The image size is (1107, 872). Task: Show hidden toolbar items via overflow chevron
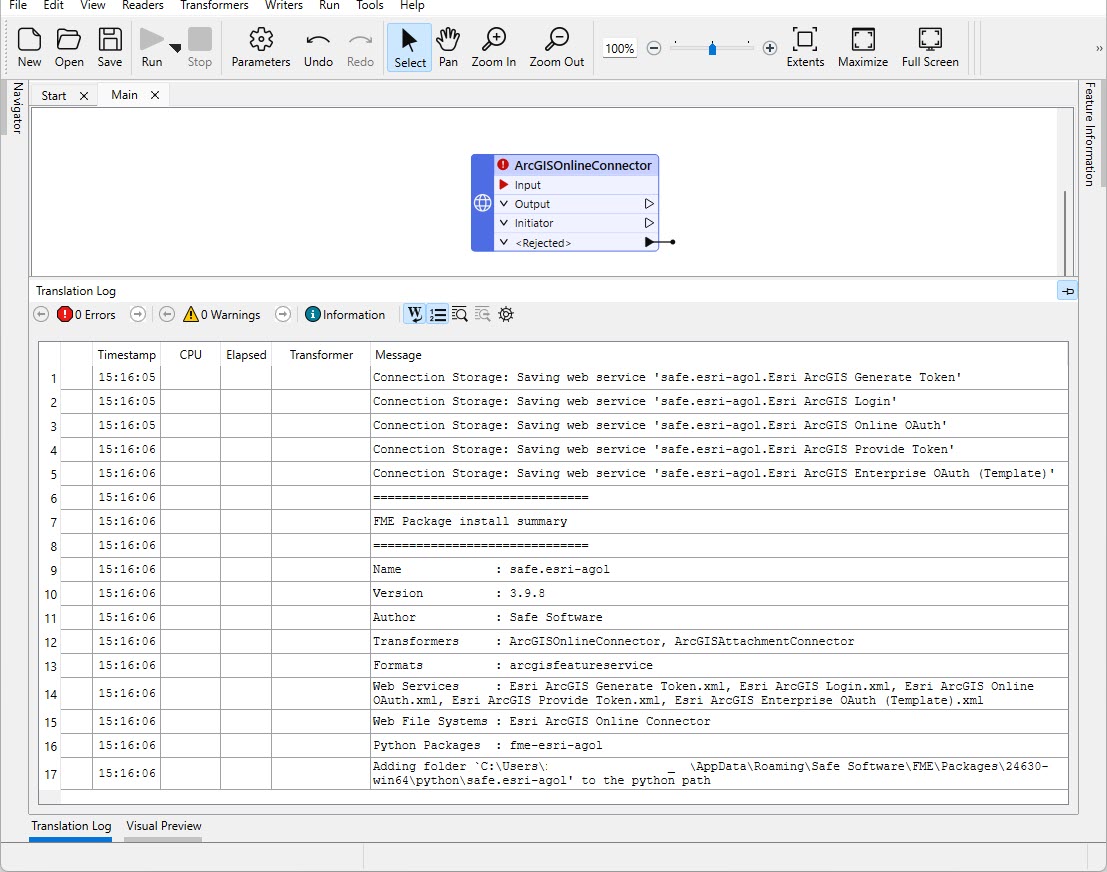tap(1099, 48)
